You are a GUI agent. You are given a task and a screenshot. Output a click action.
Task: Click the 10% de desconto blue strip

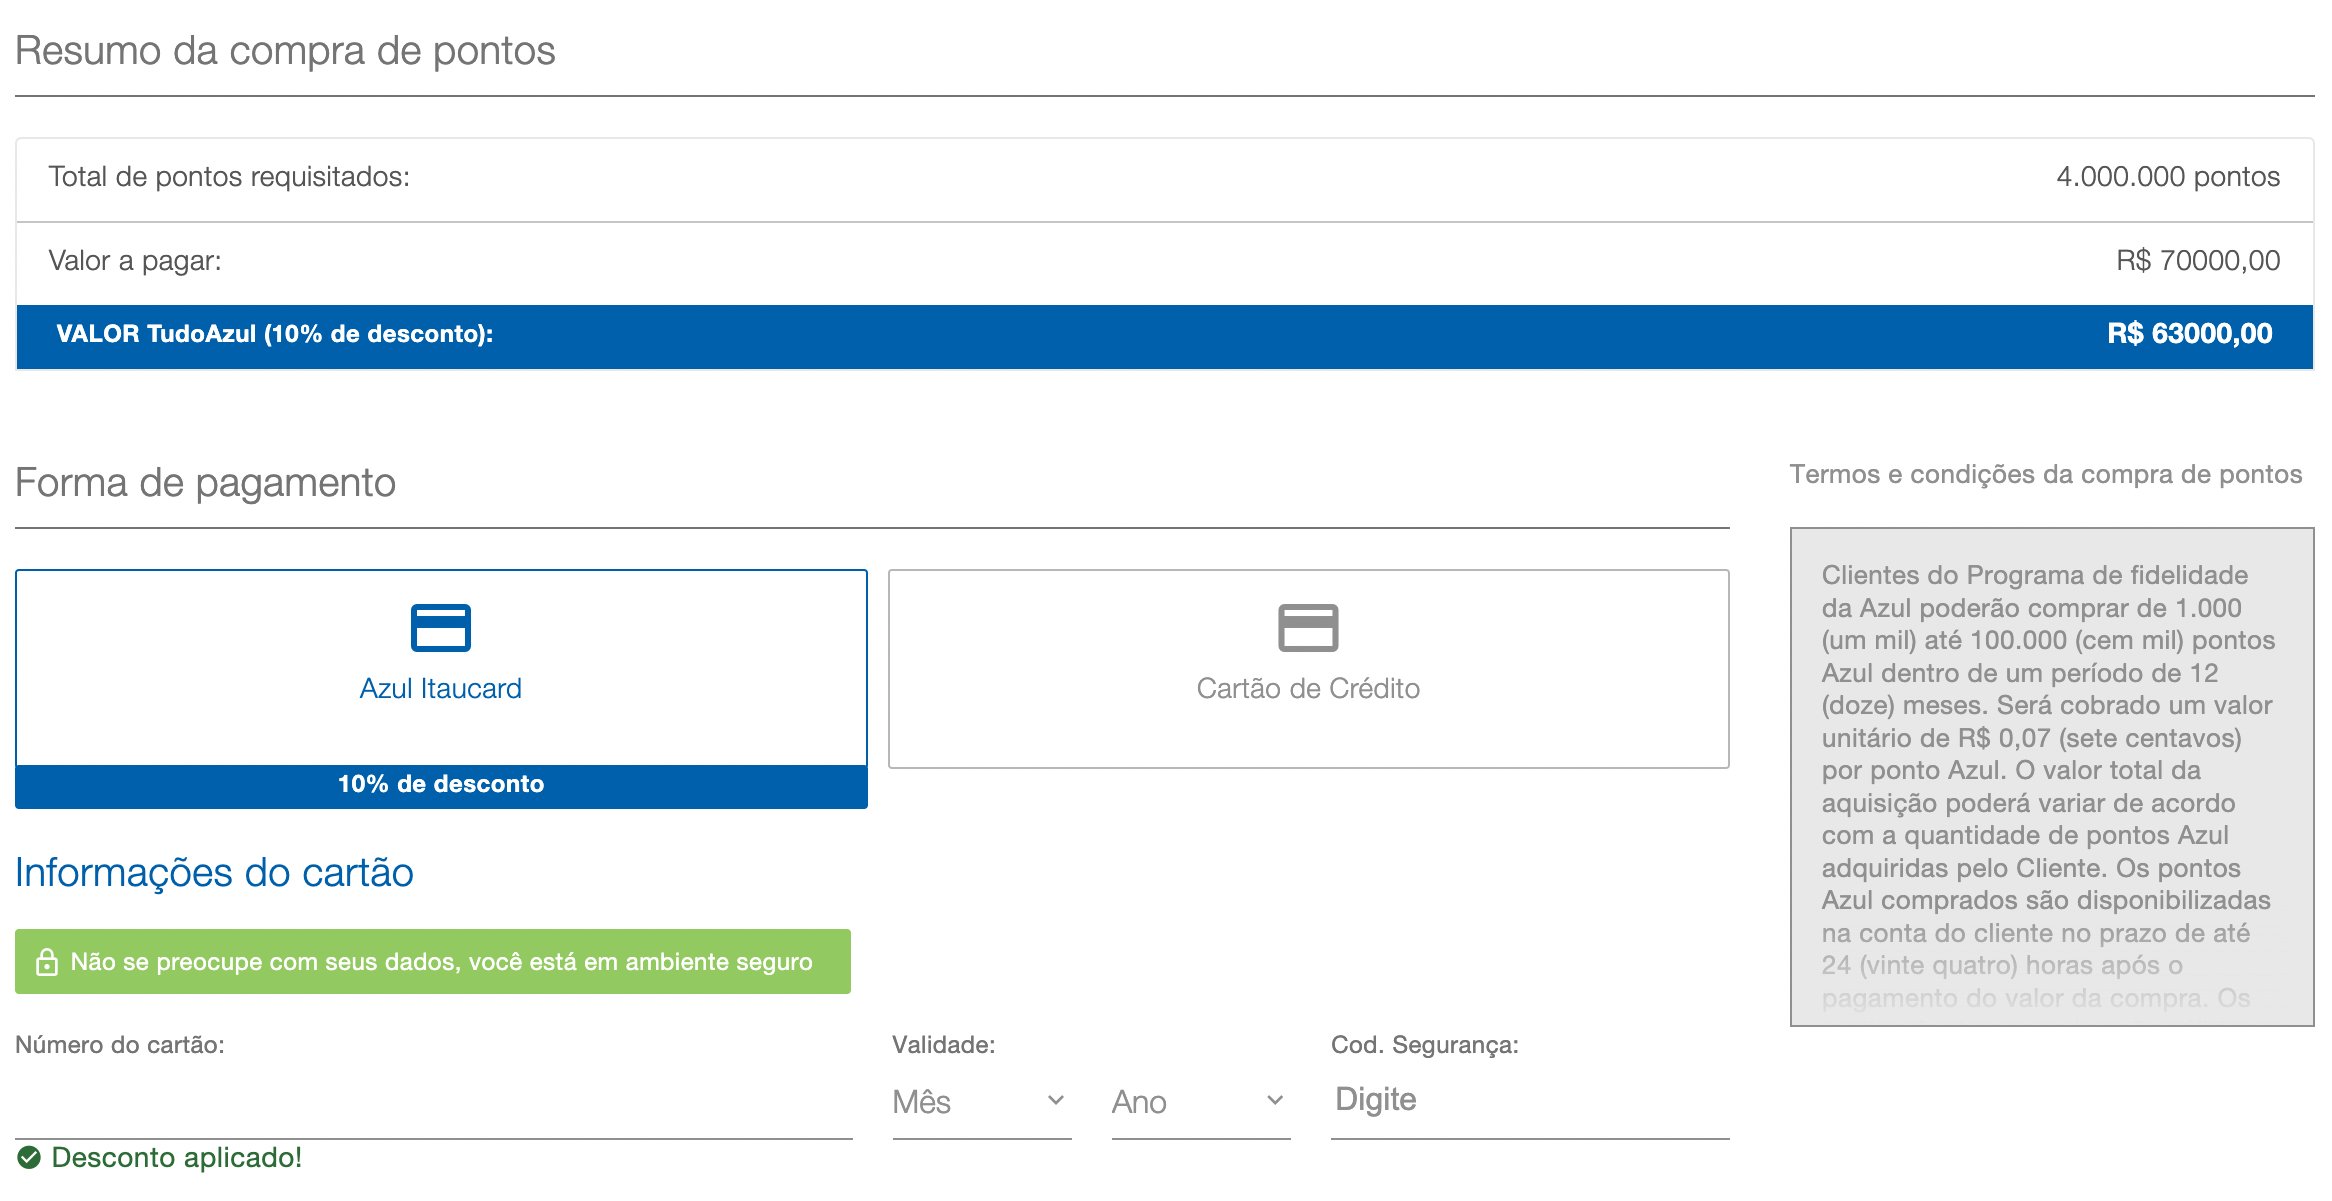[441, 786]
